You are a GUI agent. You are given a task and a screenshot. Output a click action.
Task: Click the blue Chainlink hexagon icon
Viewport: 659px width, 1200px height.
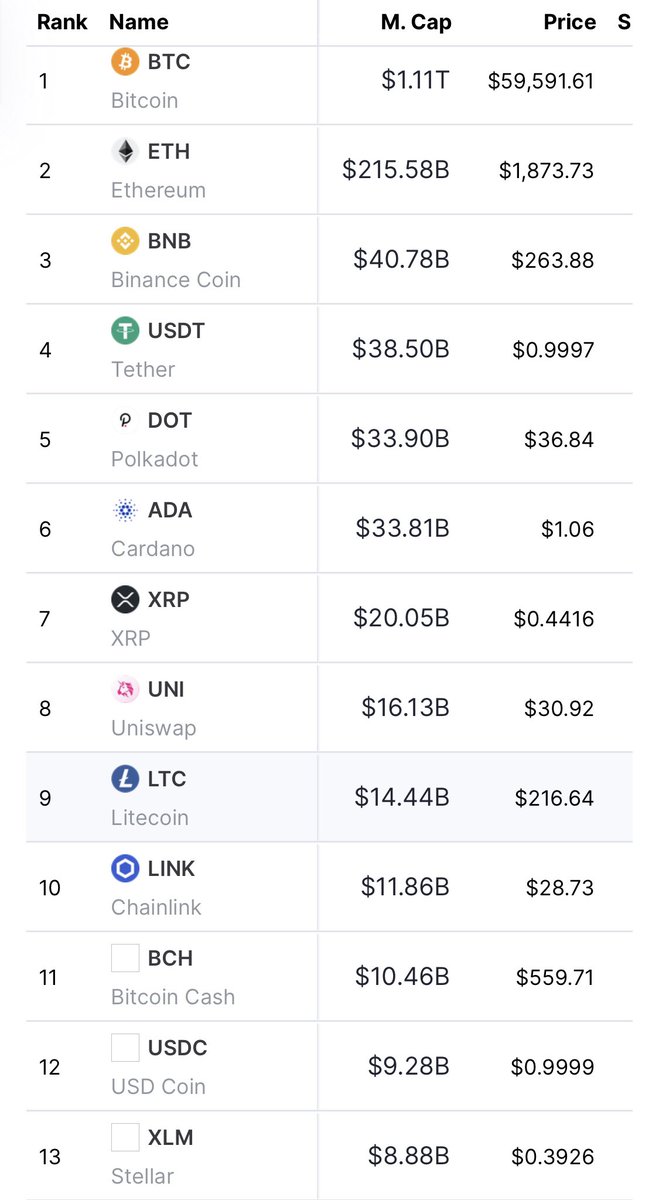[x=125, y=869]
